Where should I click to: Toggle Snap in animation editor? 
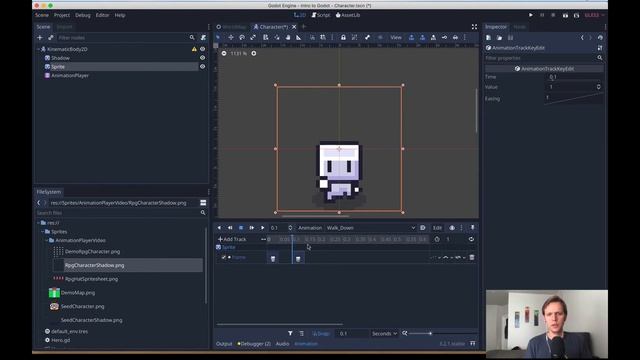click(x=321, y=333)
